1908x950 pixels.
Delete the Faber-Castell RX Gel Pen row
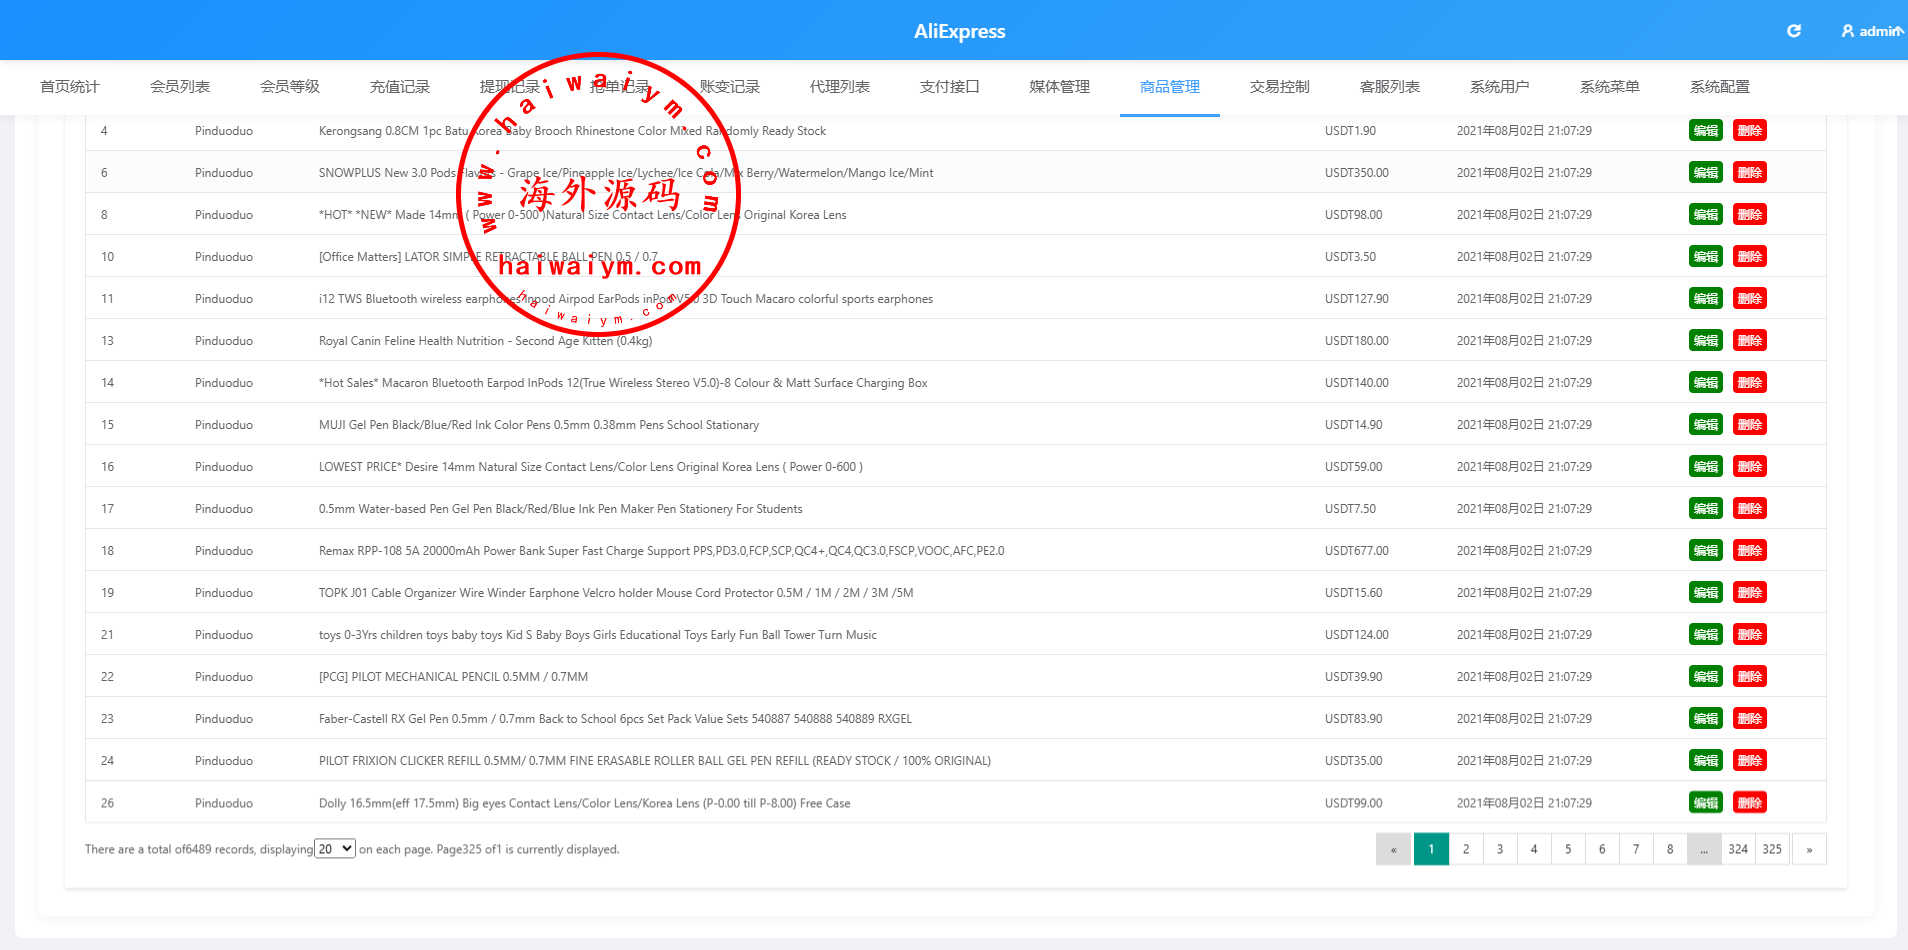coord(1750,719)
